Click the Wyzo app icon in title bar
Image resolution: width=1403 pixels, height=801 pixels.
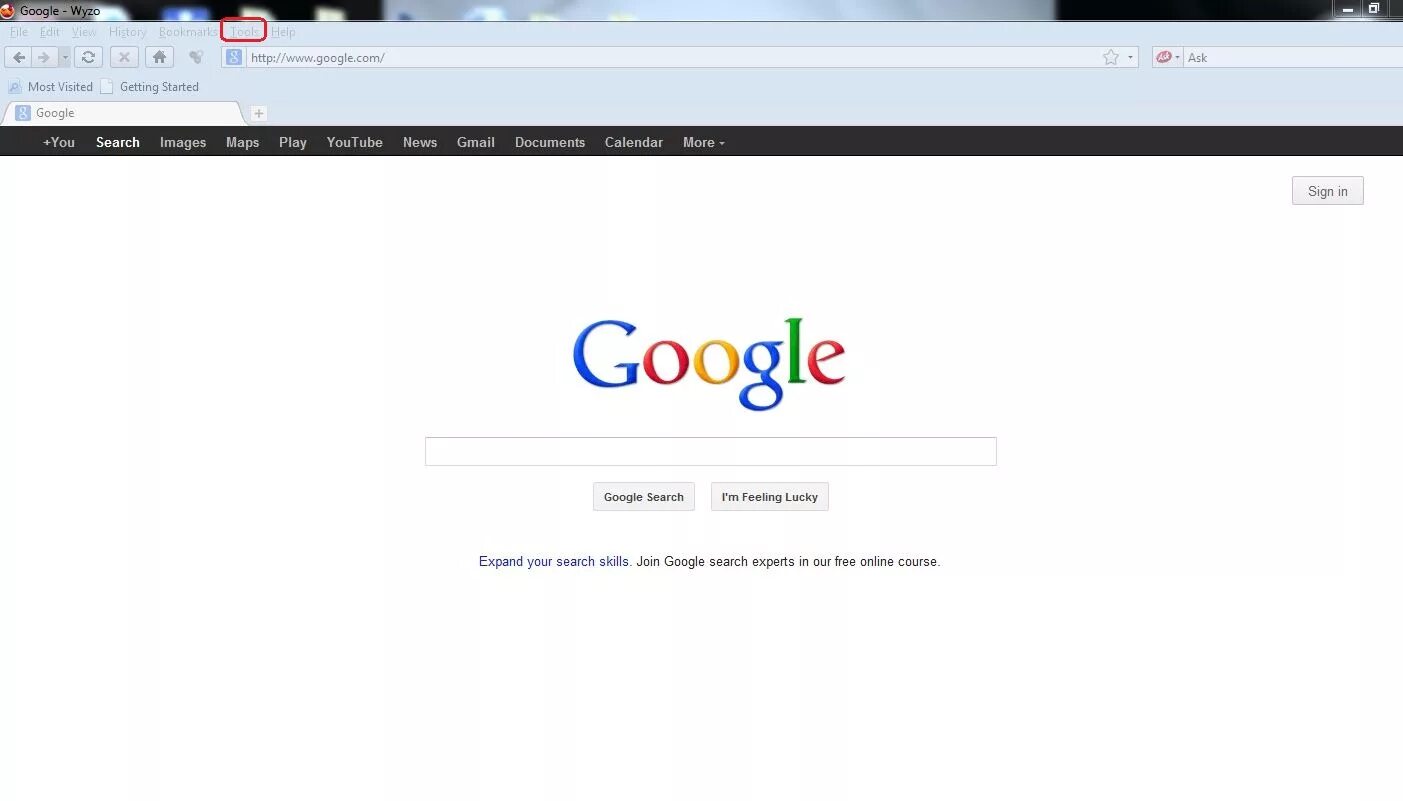[8, 11]
